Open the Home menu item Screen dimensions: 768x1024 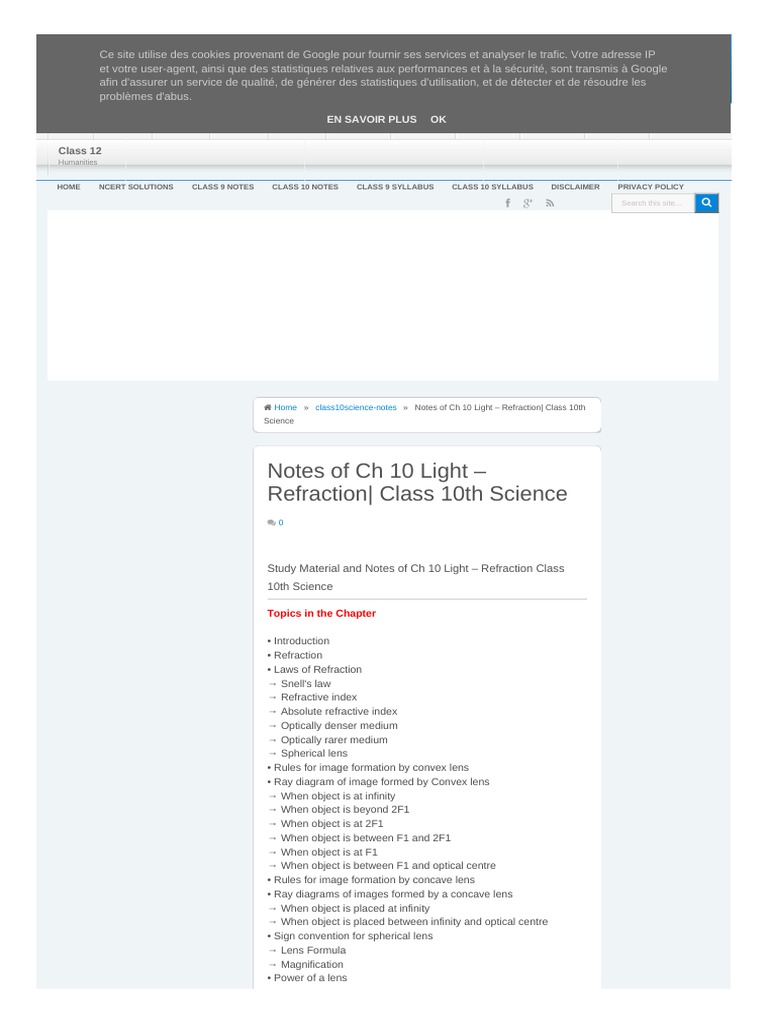coord(69,187)
